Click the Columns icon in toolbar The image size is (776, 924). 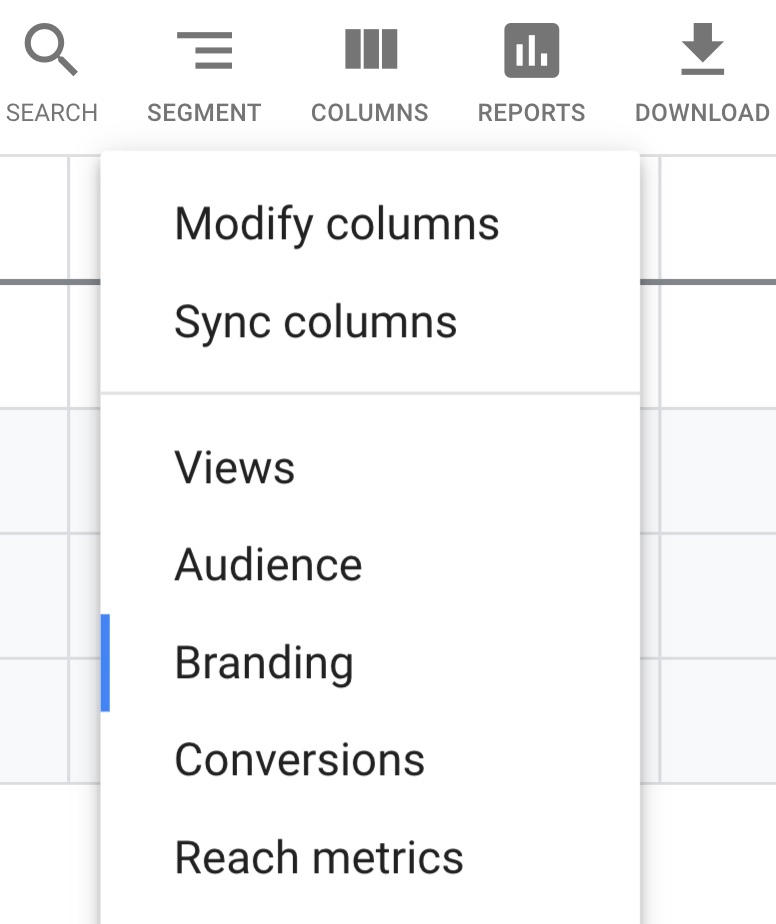[x=370, y=50]
